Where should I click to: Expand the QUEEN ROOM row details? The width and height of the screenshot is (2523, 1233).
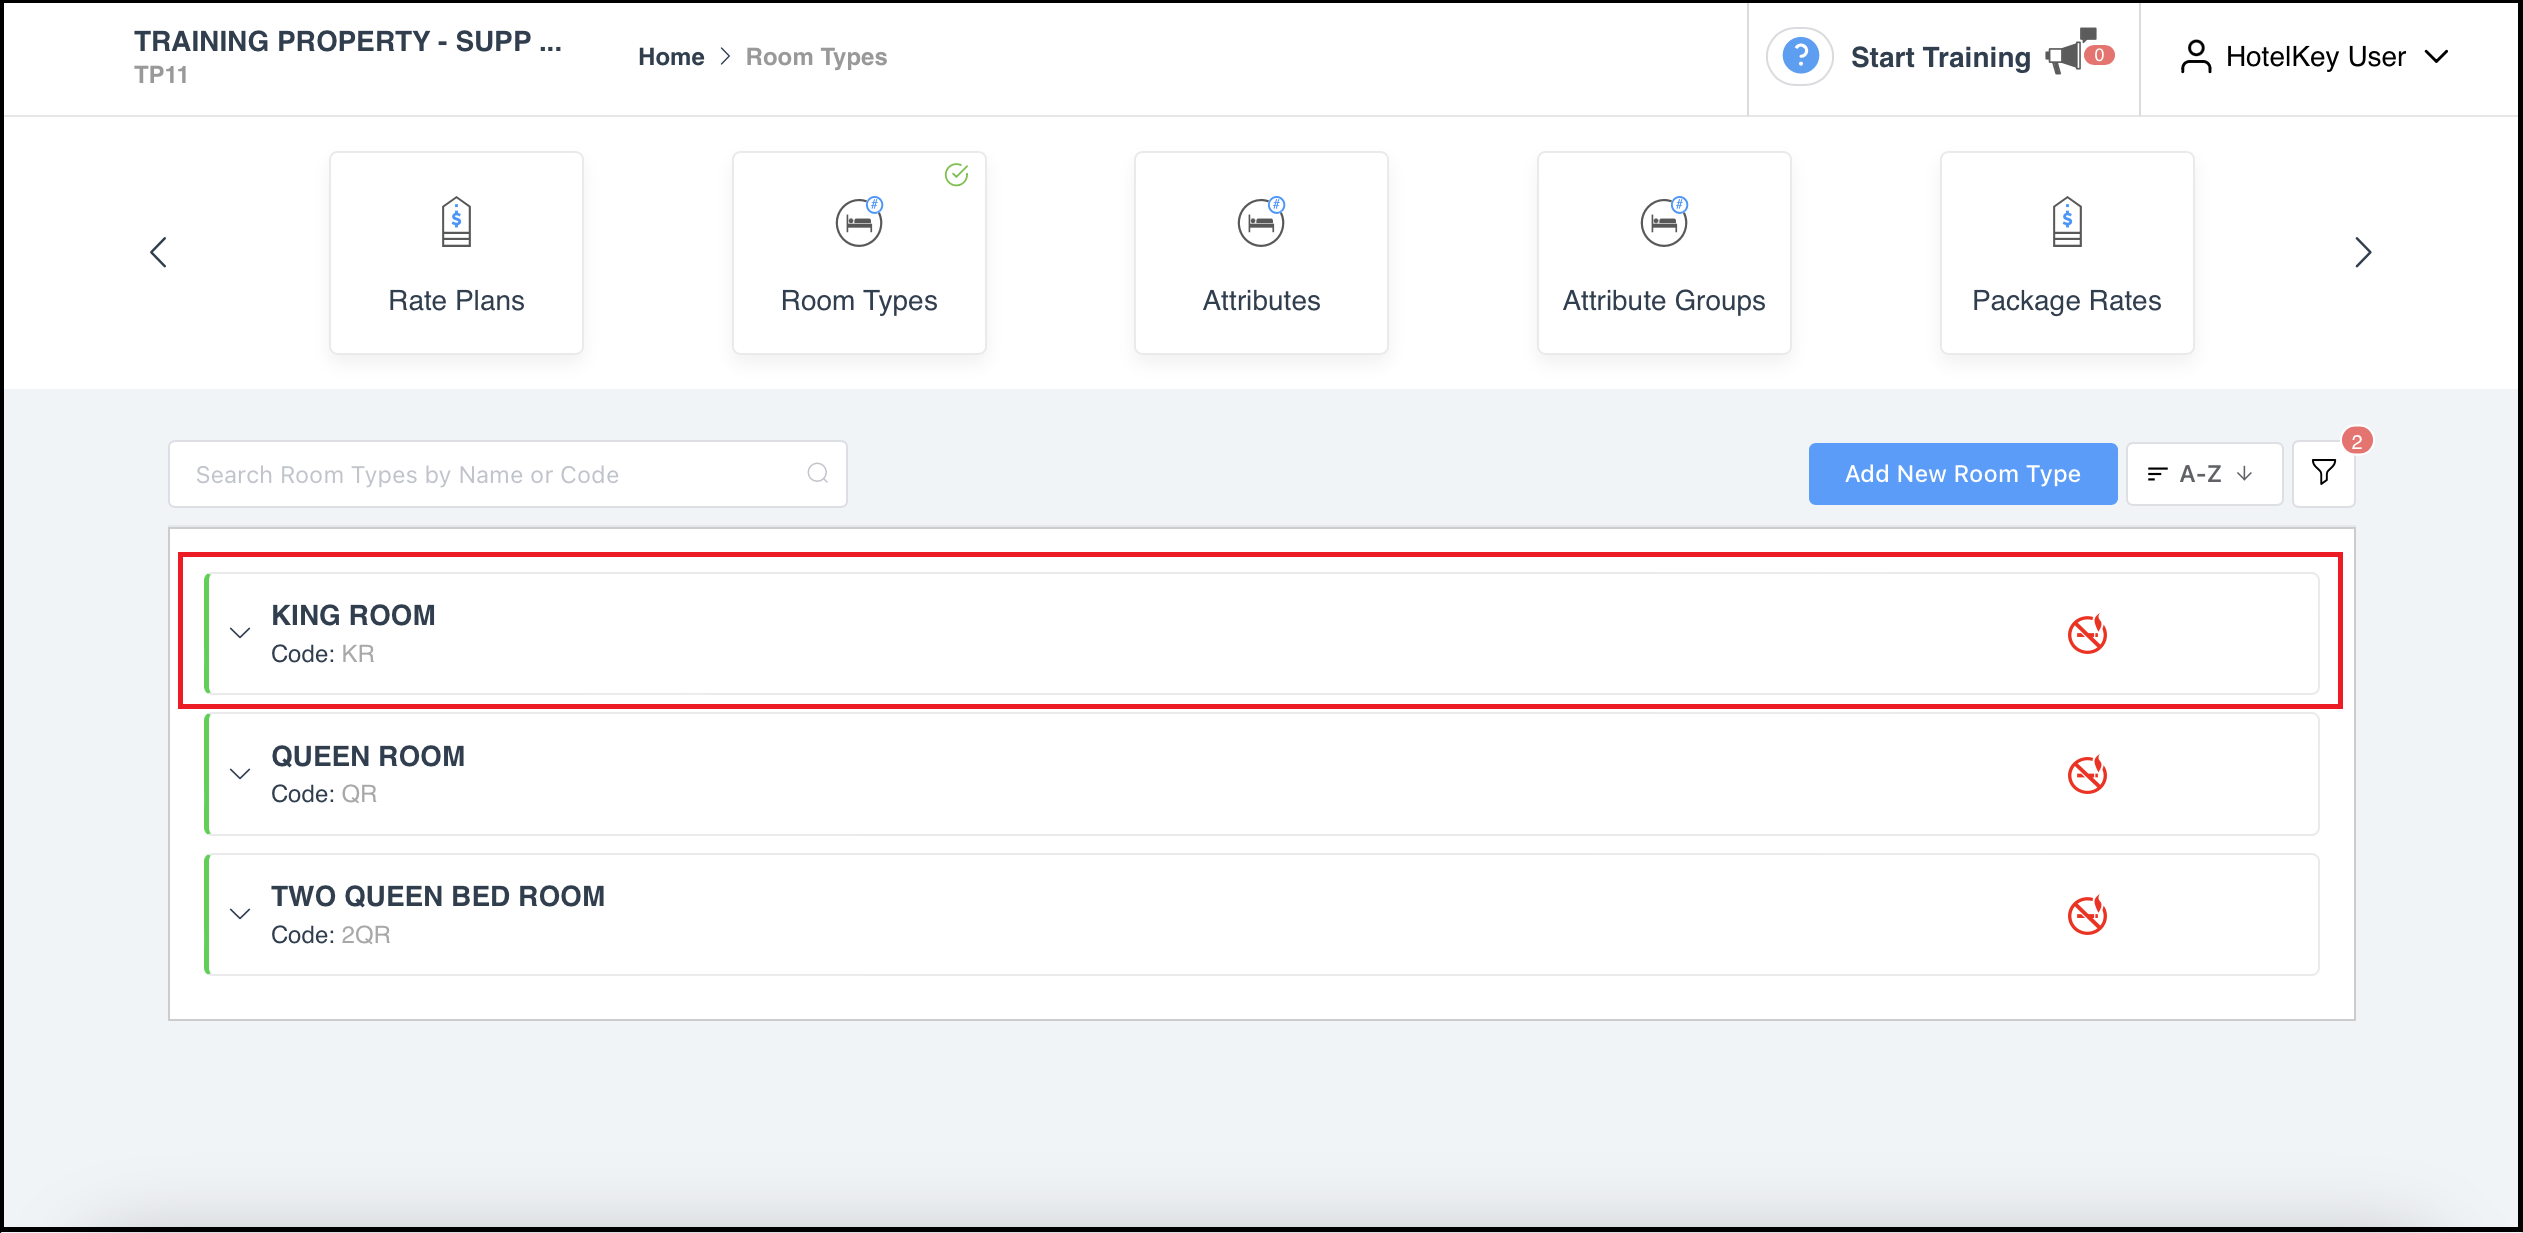coord(240,774)
